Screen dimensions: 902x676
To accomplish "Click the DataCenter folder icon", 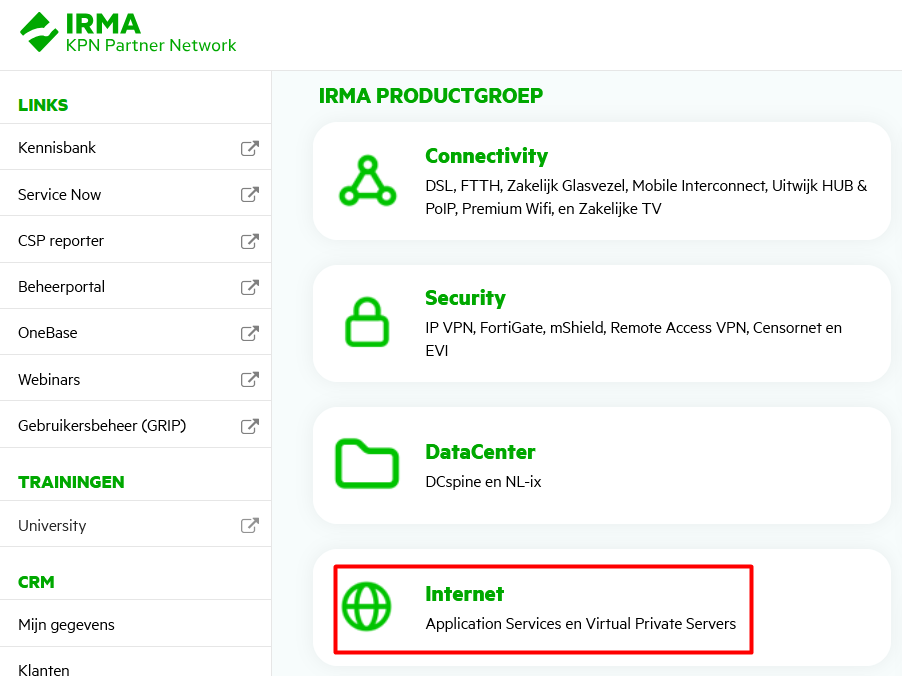I will pos(367,465).
